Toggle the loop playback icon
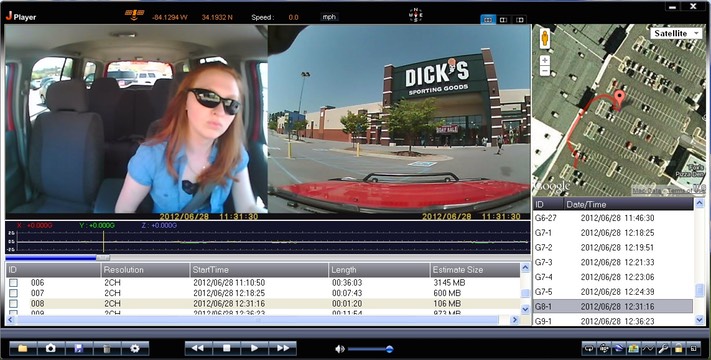Image resolution: width=711 pixels, height=360 pixels. point(589,349)
